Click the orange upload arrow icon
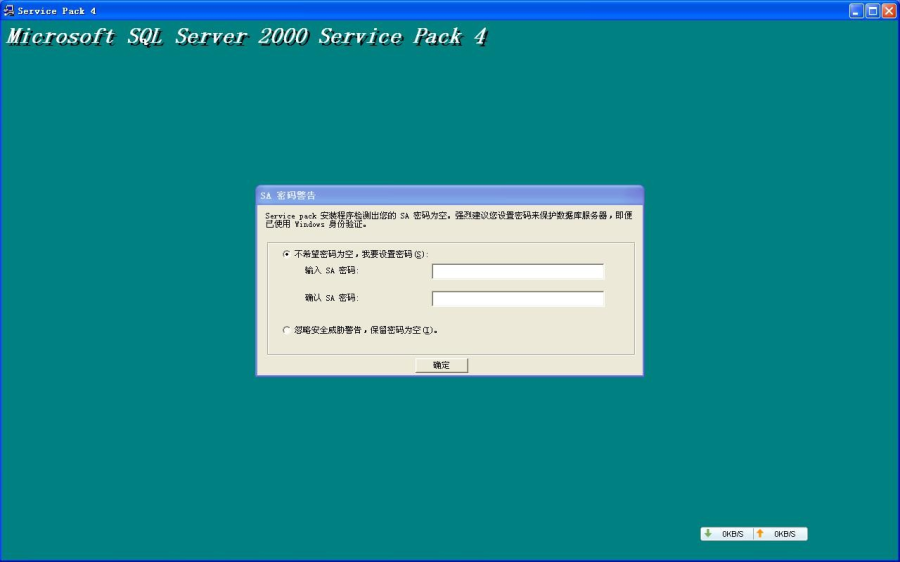Screen dimensions: 900x562 (x=760, y=534)
